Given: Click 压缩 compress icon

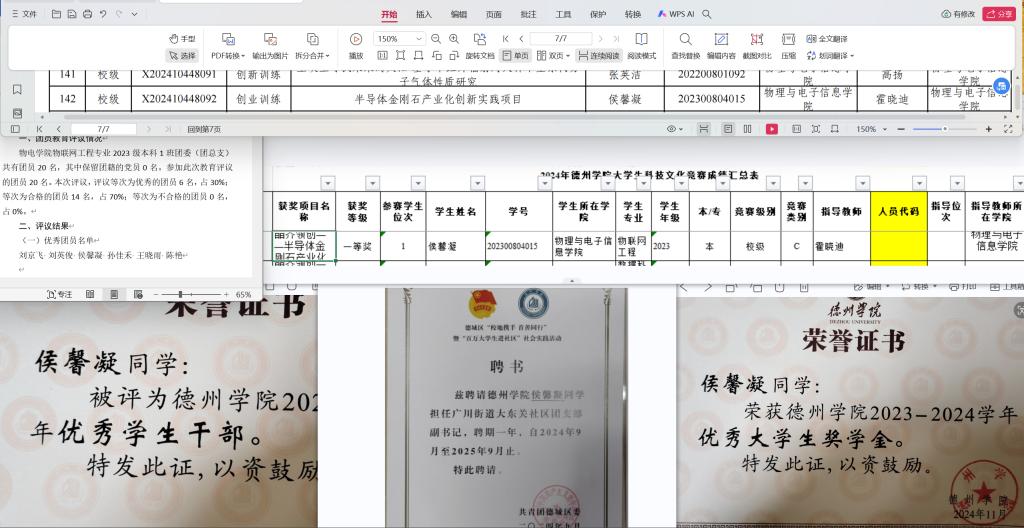Looking at the screenshot, I should [x=789, y=39].
